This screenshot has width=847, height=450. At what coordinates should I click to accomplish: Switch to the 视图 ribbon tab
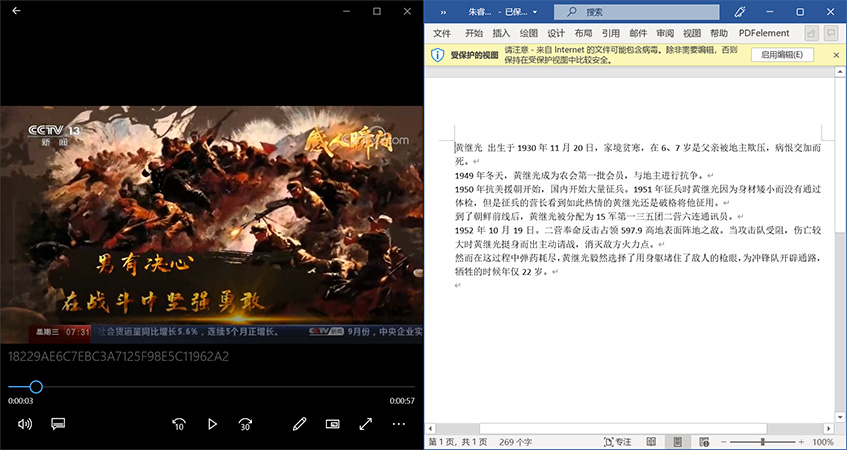(692, 33)
